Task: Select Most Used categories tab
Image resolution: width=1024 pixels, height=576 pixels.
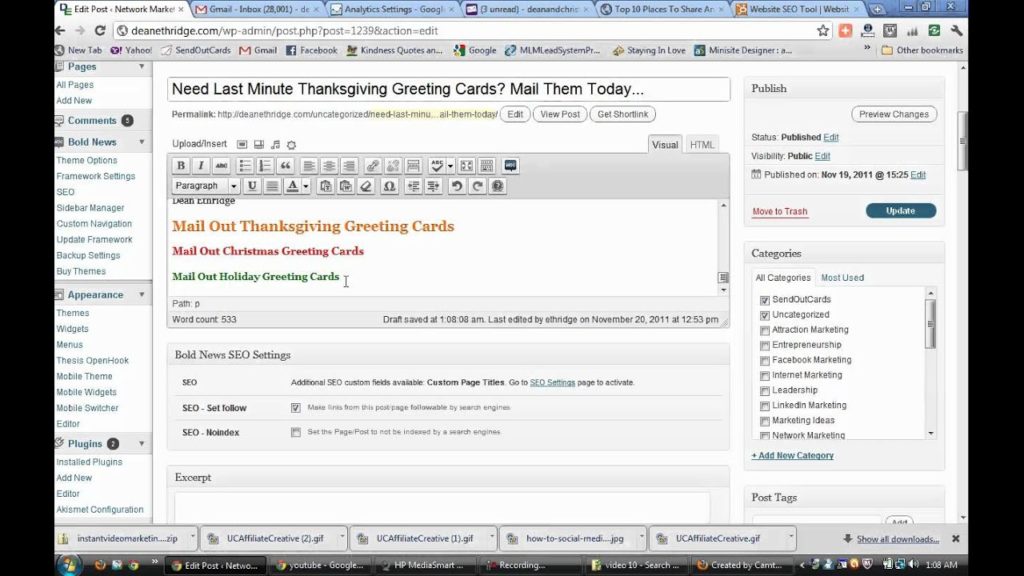Action: pyautogui.click(x=842, y=278)
